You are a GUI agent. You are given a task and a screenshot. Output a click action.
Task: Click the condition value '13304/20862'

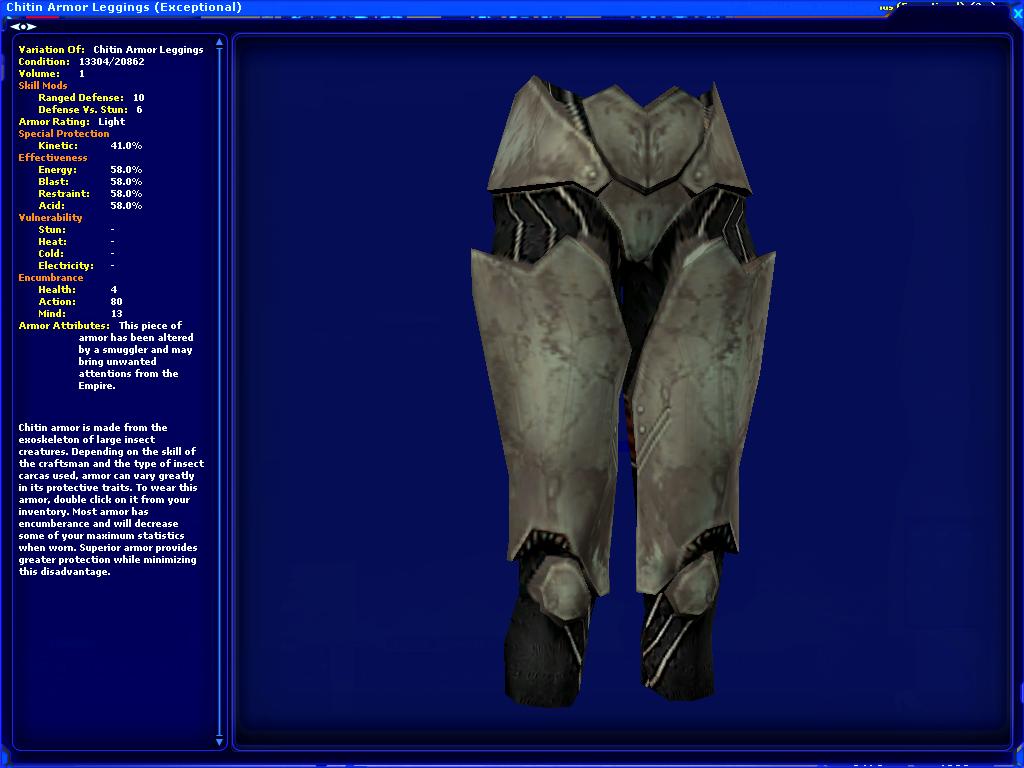112,61
